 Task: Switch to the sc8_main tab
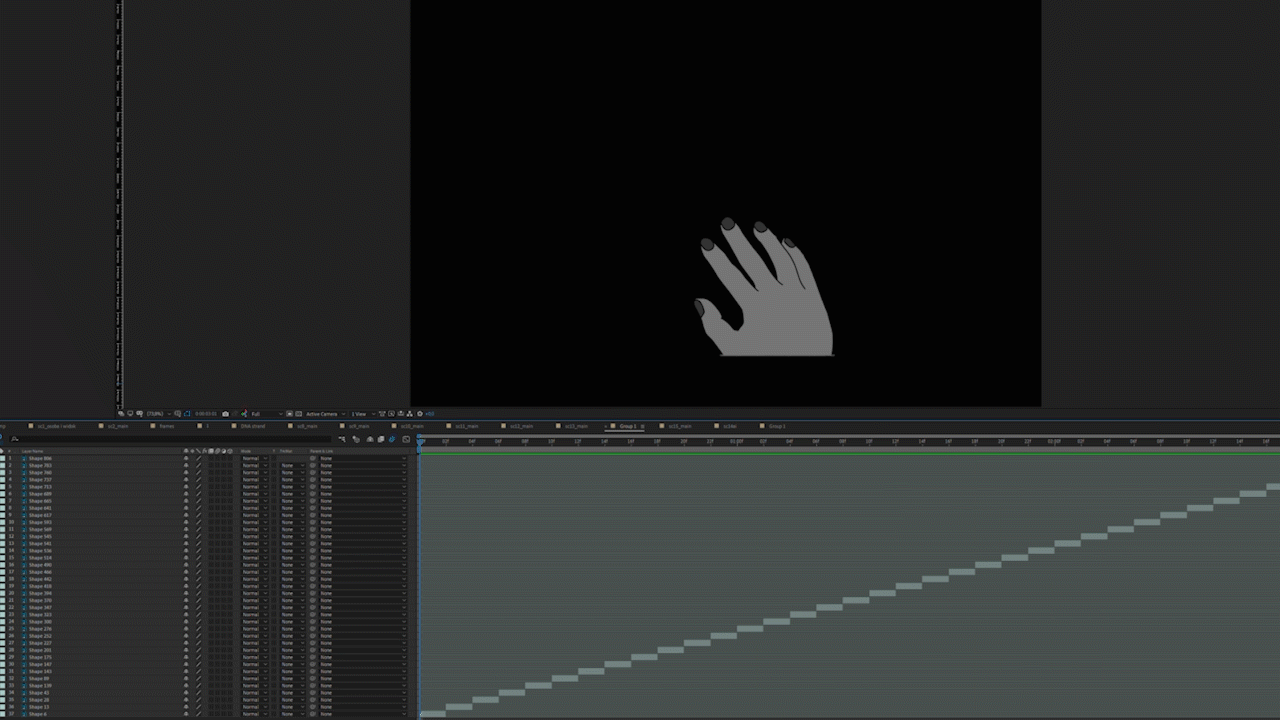pos(307,426)
